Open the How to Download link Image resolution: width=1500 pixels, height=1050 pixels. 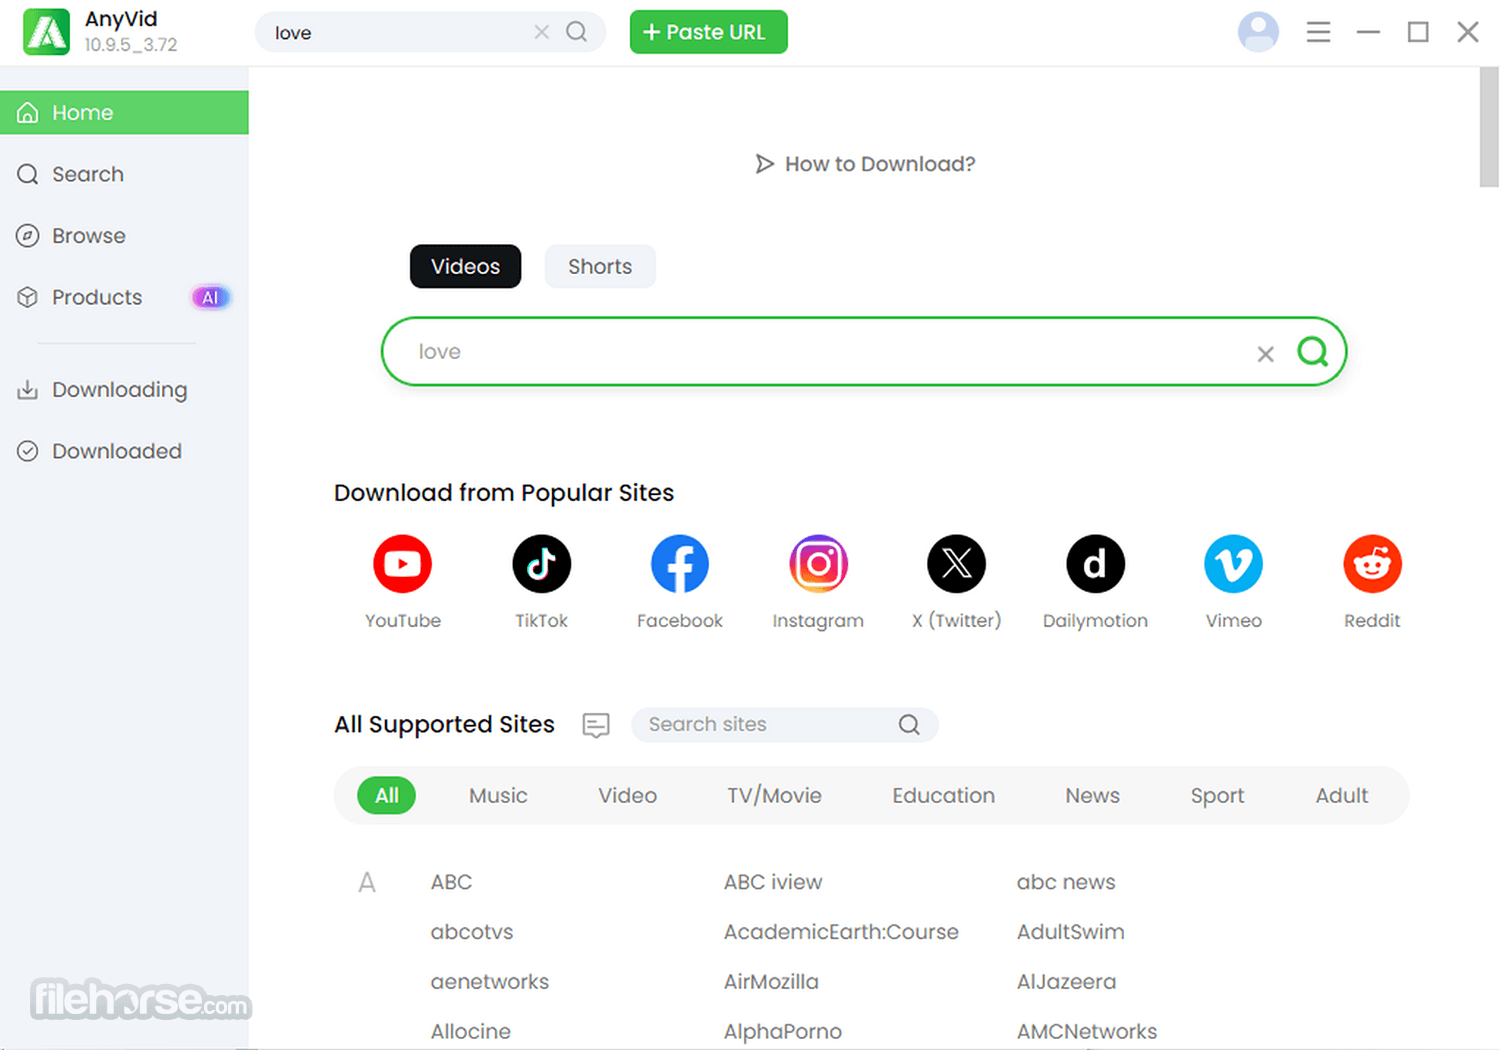(880, 164)
